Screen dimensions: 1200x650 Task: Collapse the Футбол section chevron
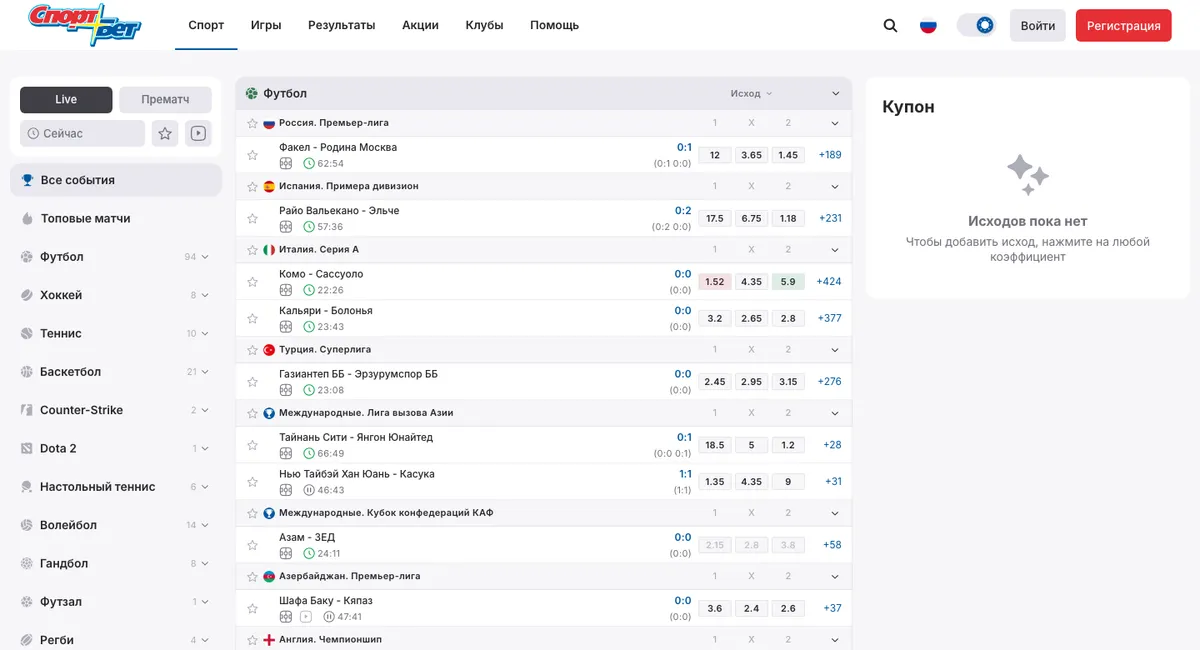[836, 93]
